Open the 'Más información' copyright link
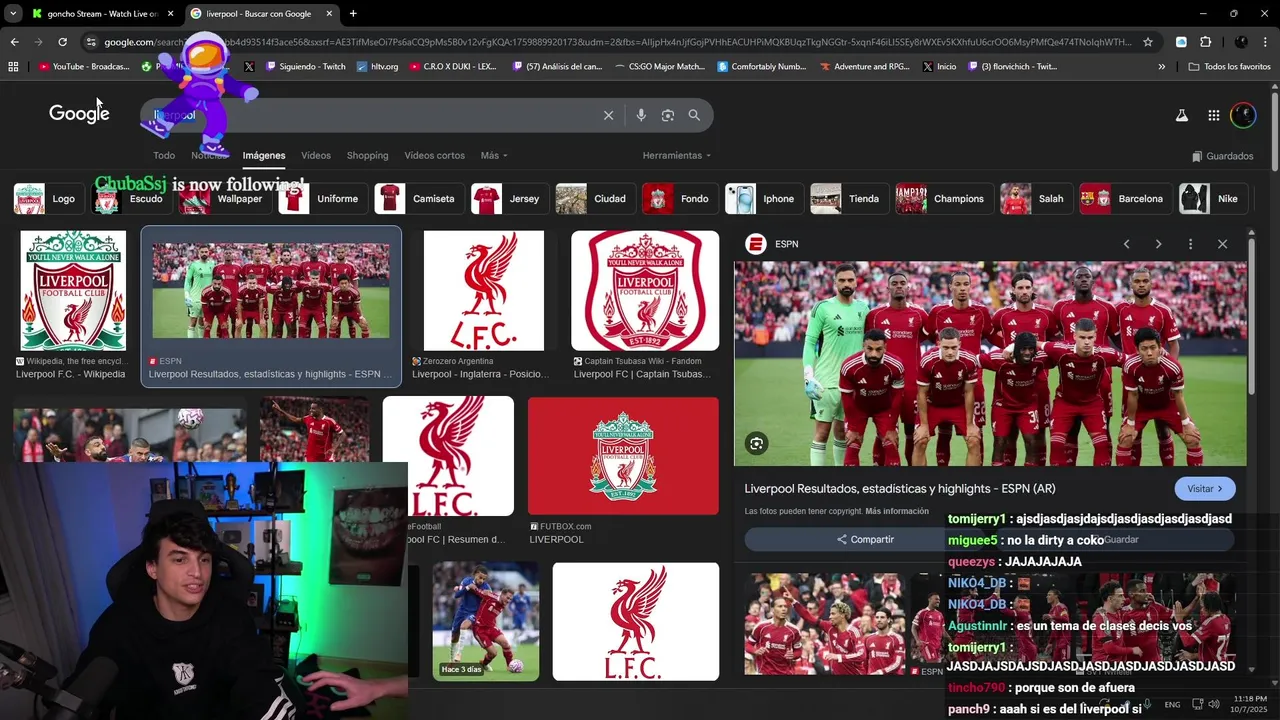This screenshot has height=720, width=1280. [x=897, y=511]
